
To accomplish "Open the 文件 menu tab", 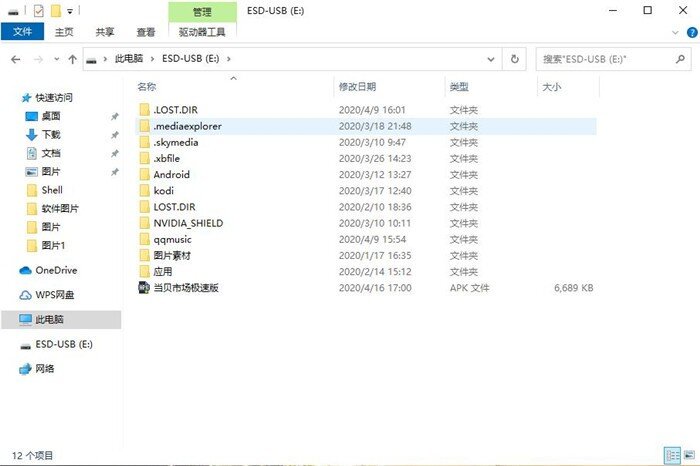I will (x=22, y=32).
